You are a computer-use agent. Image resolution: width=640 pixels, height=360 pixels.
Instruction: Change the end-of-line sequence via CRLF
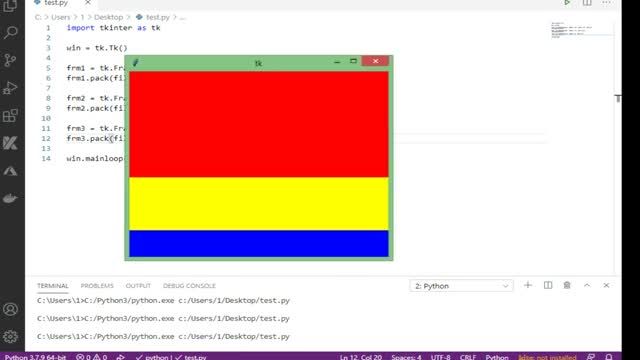pos(468,357)
